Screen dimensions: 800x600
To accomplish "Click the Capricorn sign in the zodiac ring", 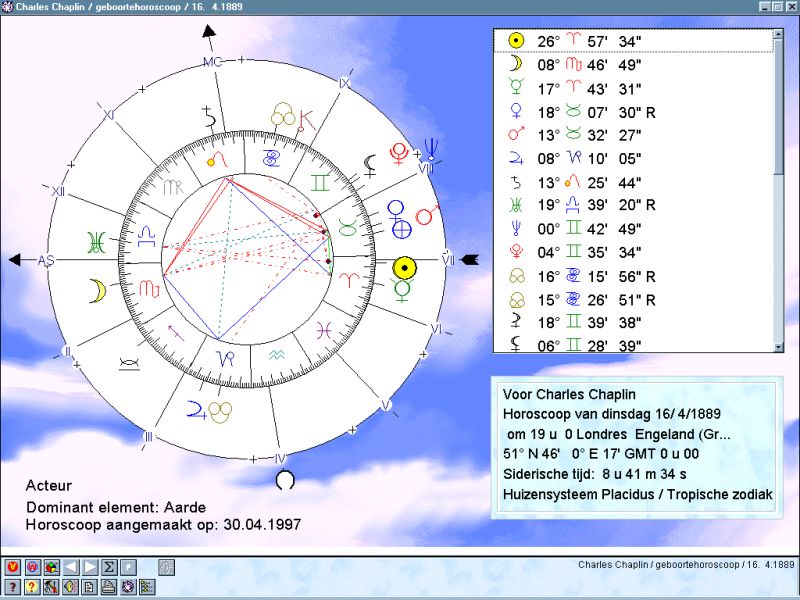I will 226,359.
